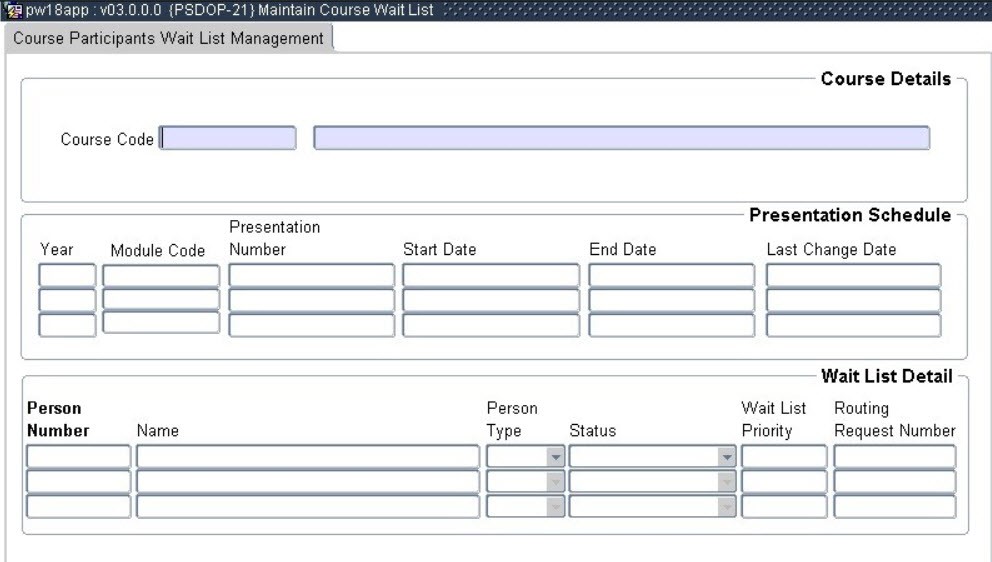This screenshot has height=562, width=992.
Task: Focus the Course Code input field
Action: [x=228, y=138]
